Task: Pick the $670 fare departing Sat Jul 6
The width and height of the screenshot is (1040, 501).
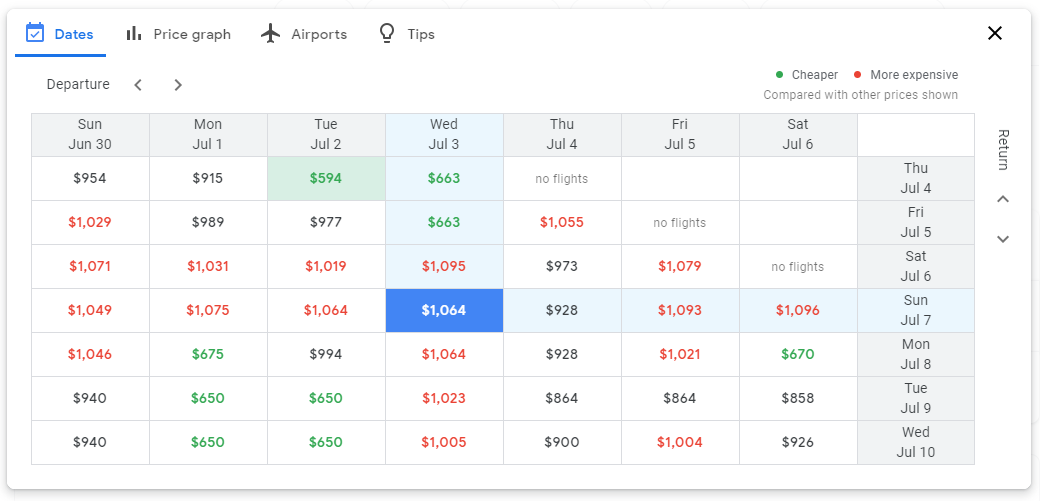Action: [798, 354]
